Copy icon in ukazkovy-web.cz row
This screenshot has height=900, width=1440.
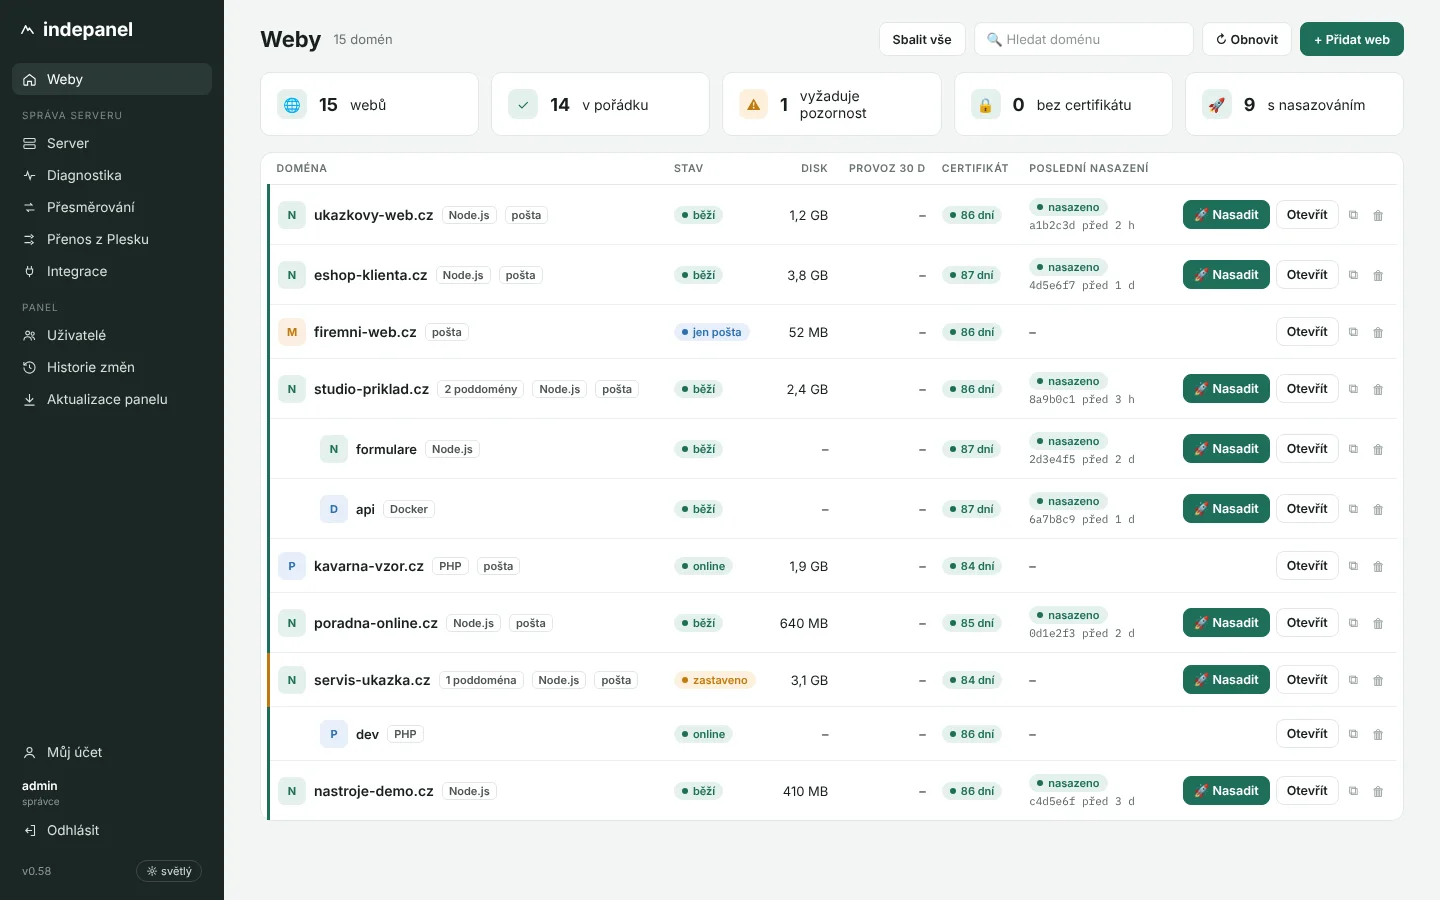tap(1353, 215)
